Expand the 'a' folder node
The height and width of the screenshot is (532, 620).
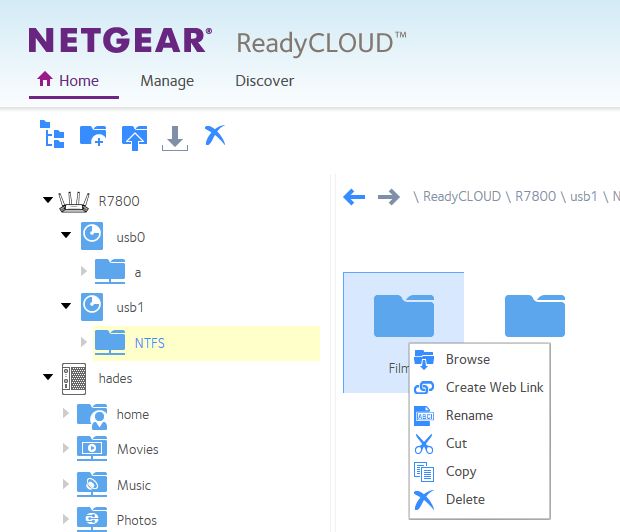83,271
